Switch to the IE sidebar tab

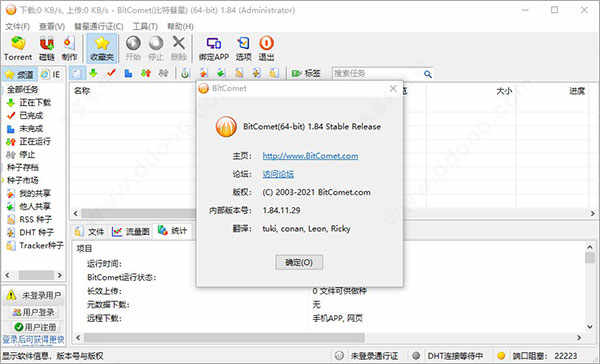[x=51, y=74]
